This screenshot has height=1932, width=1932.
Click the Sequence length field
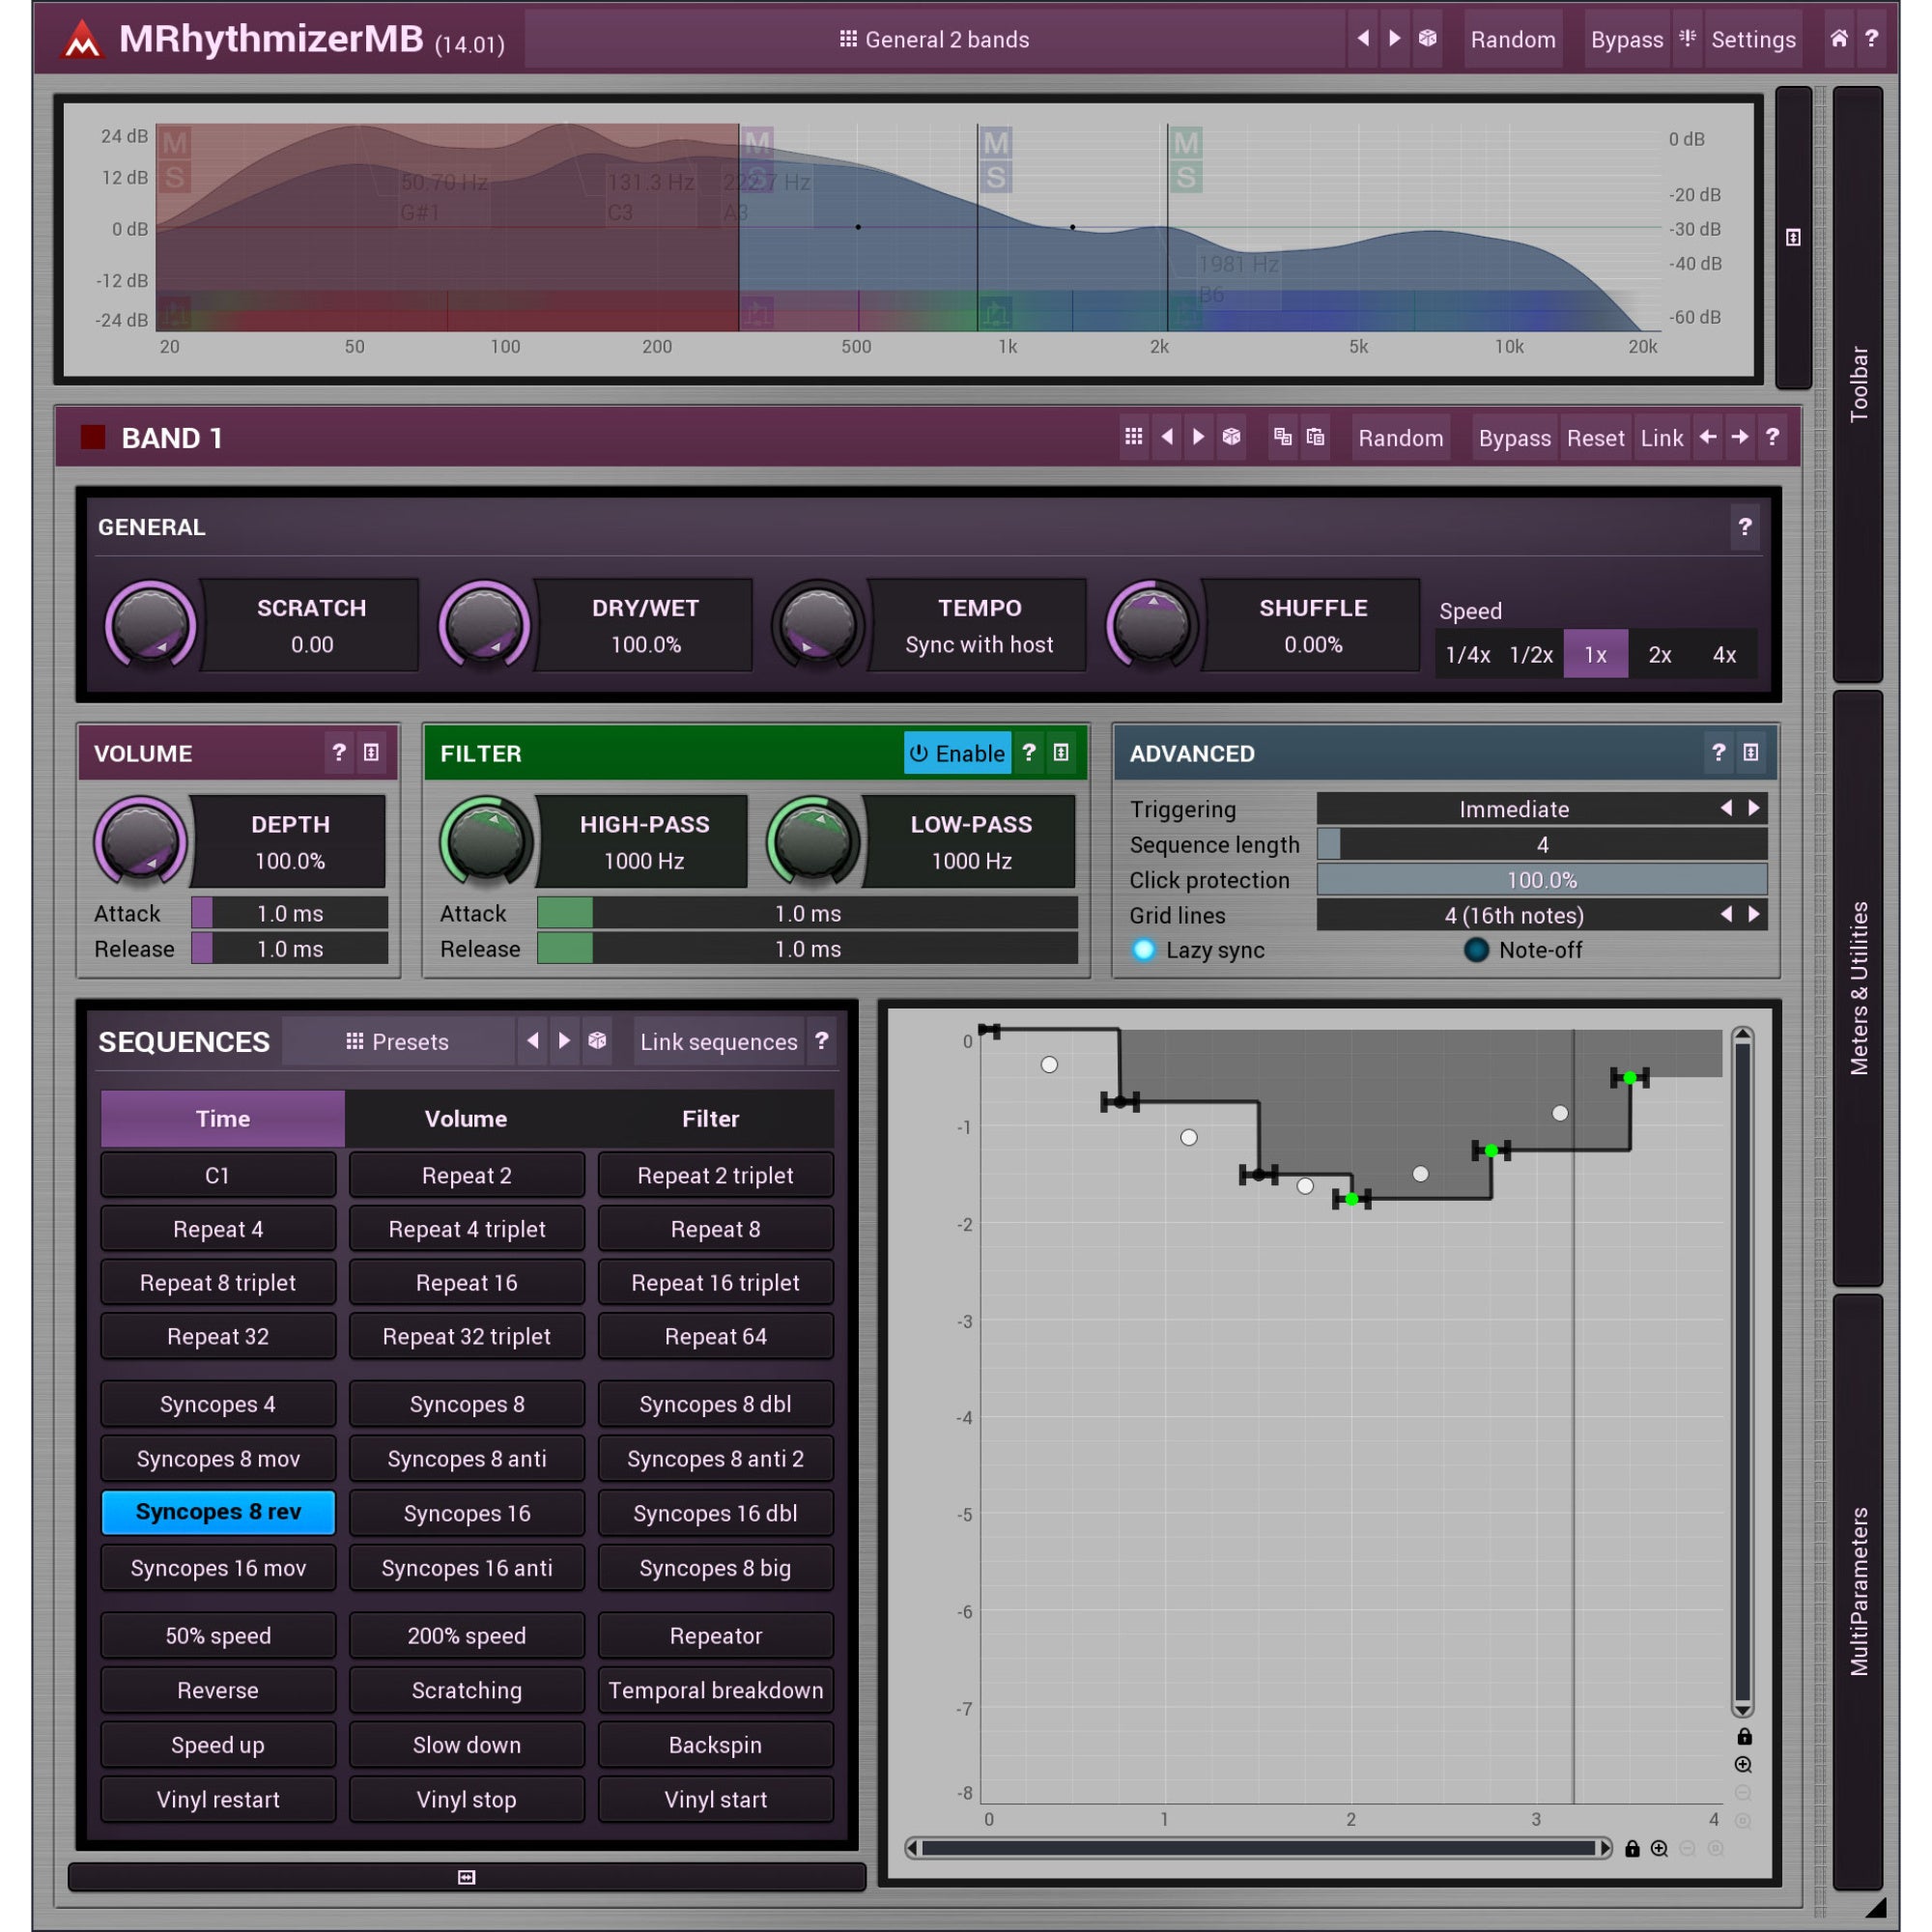tap(1541, 845)
